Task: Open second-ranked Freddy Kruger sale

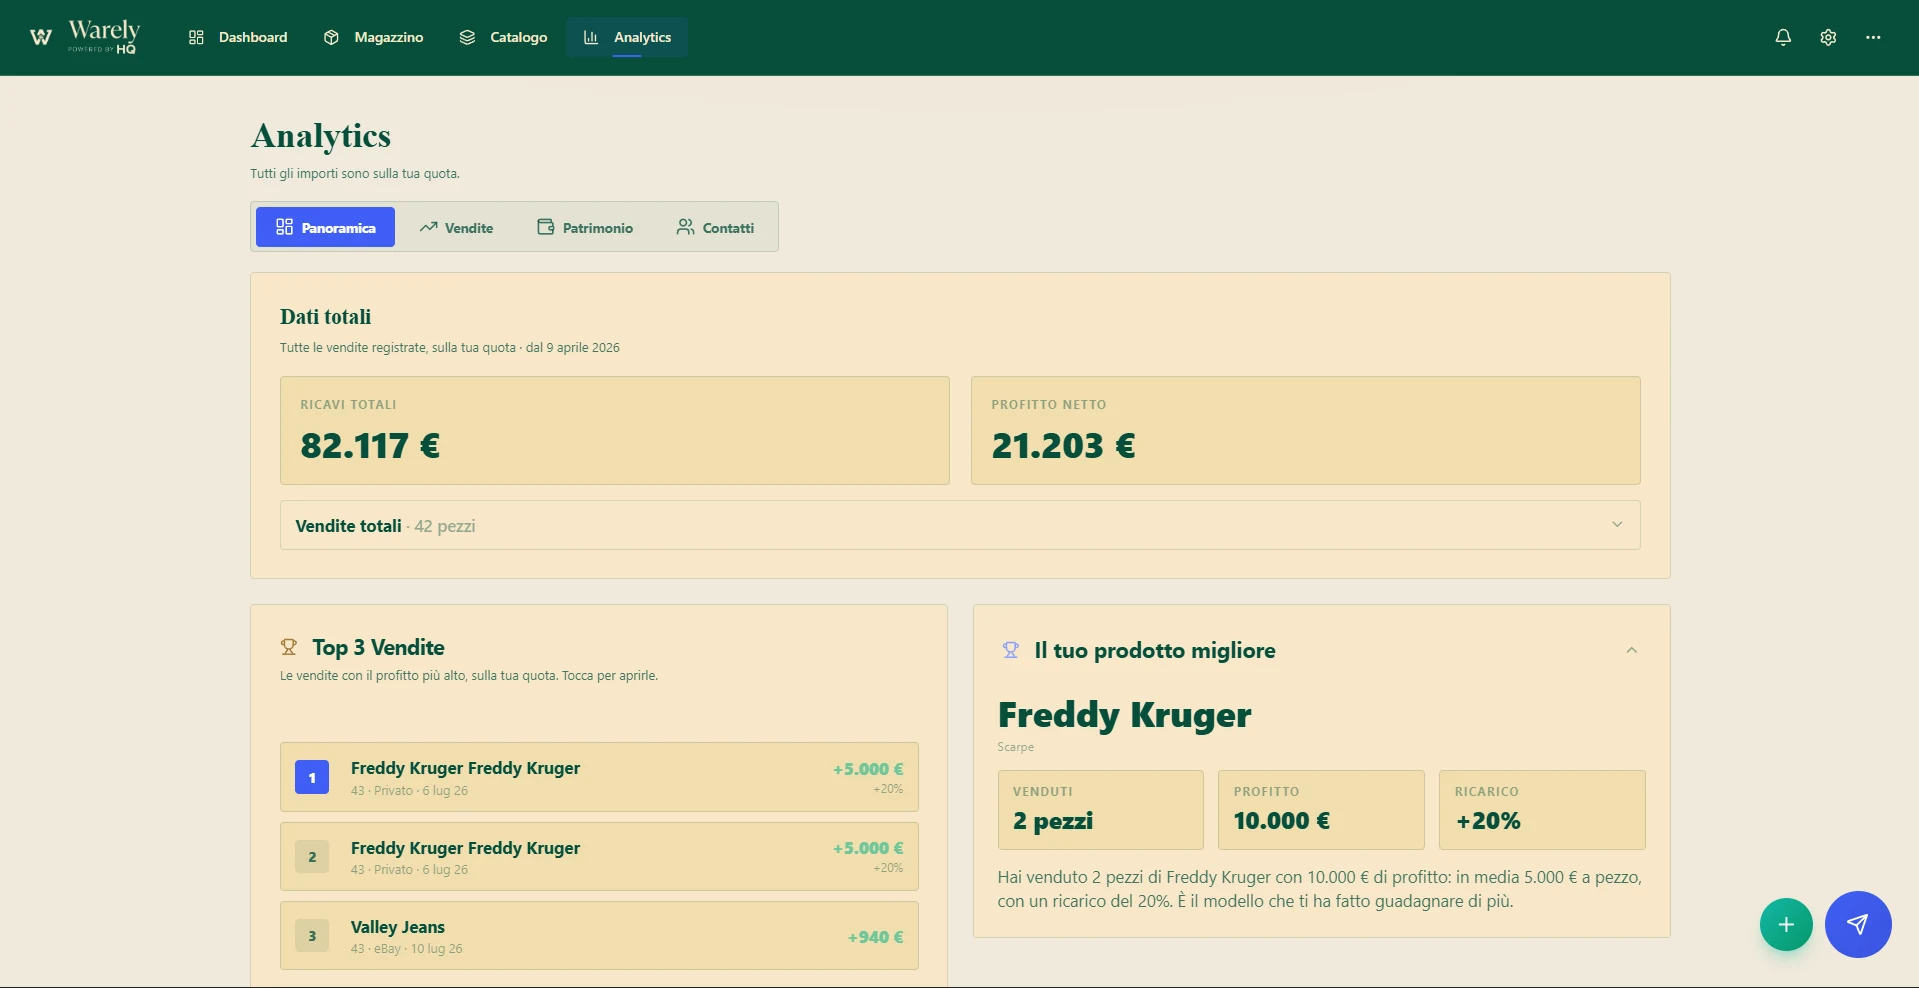Action: coord(599,857)
